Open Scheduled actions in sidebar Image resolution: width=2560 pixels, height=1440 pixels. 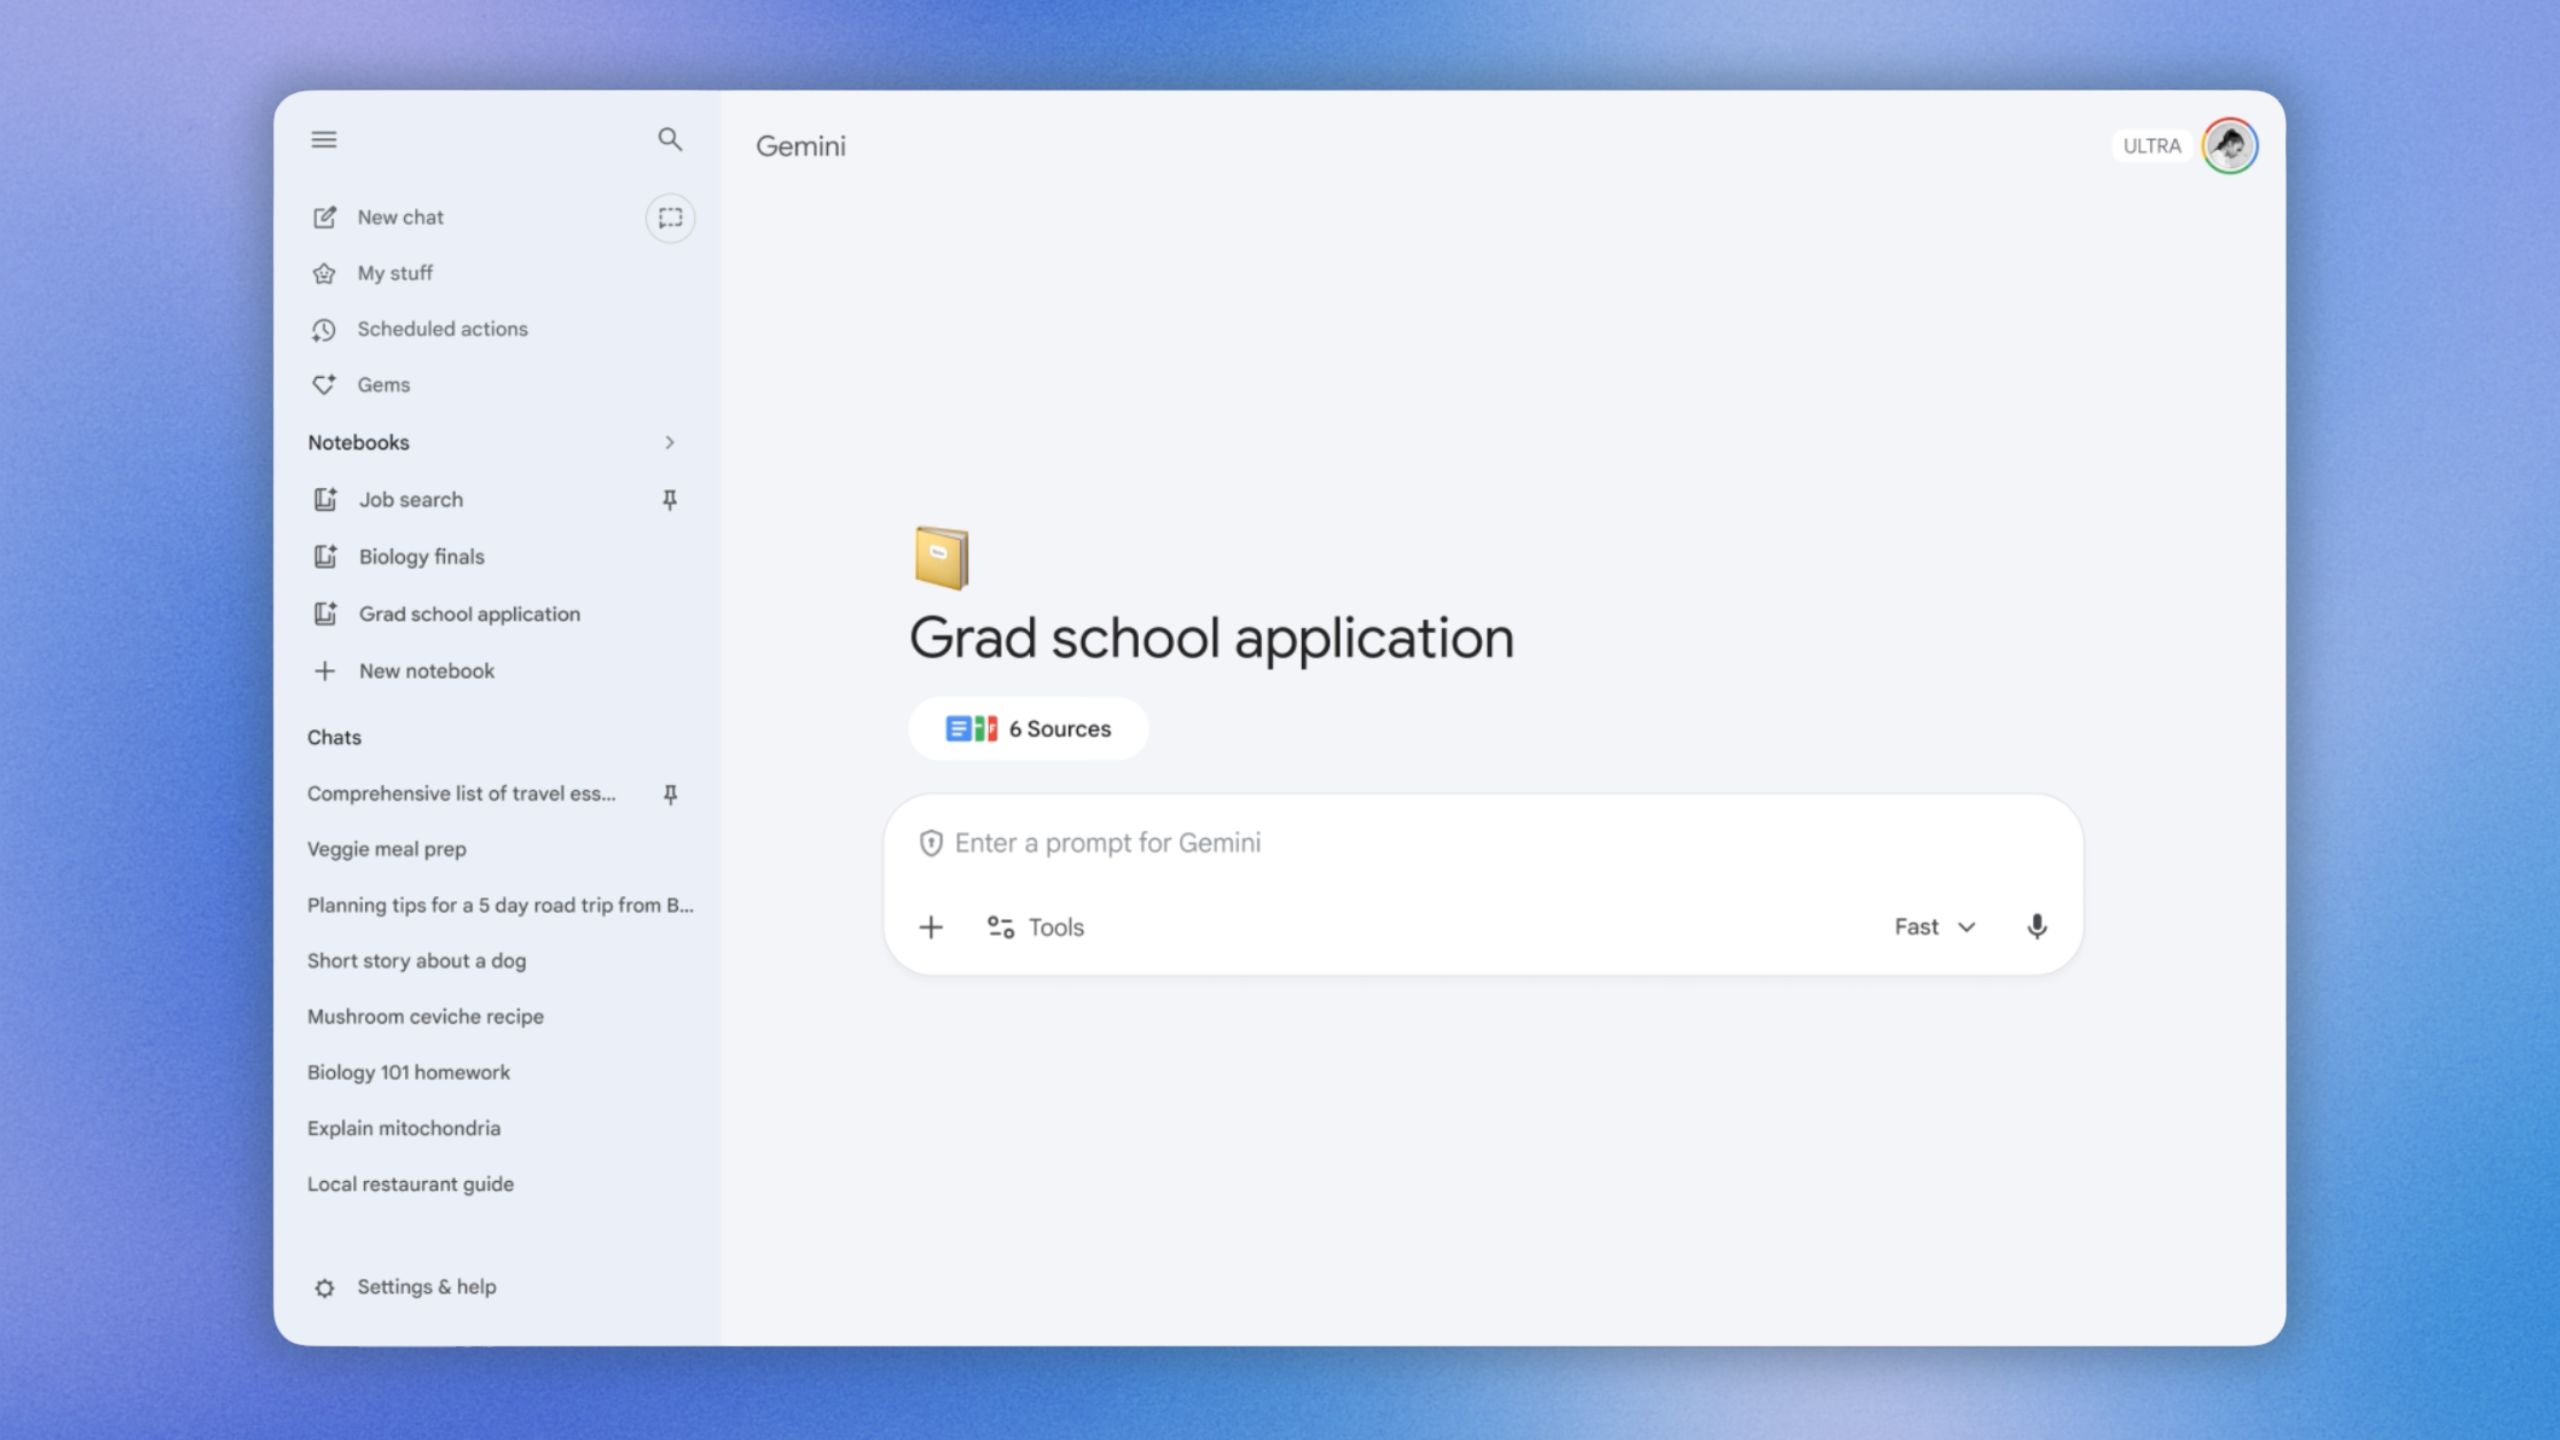tap(441, 329)
